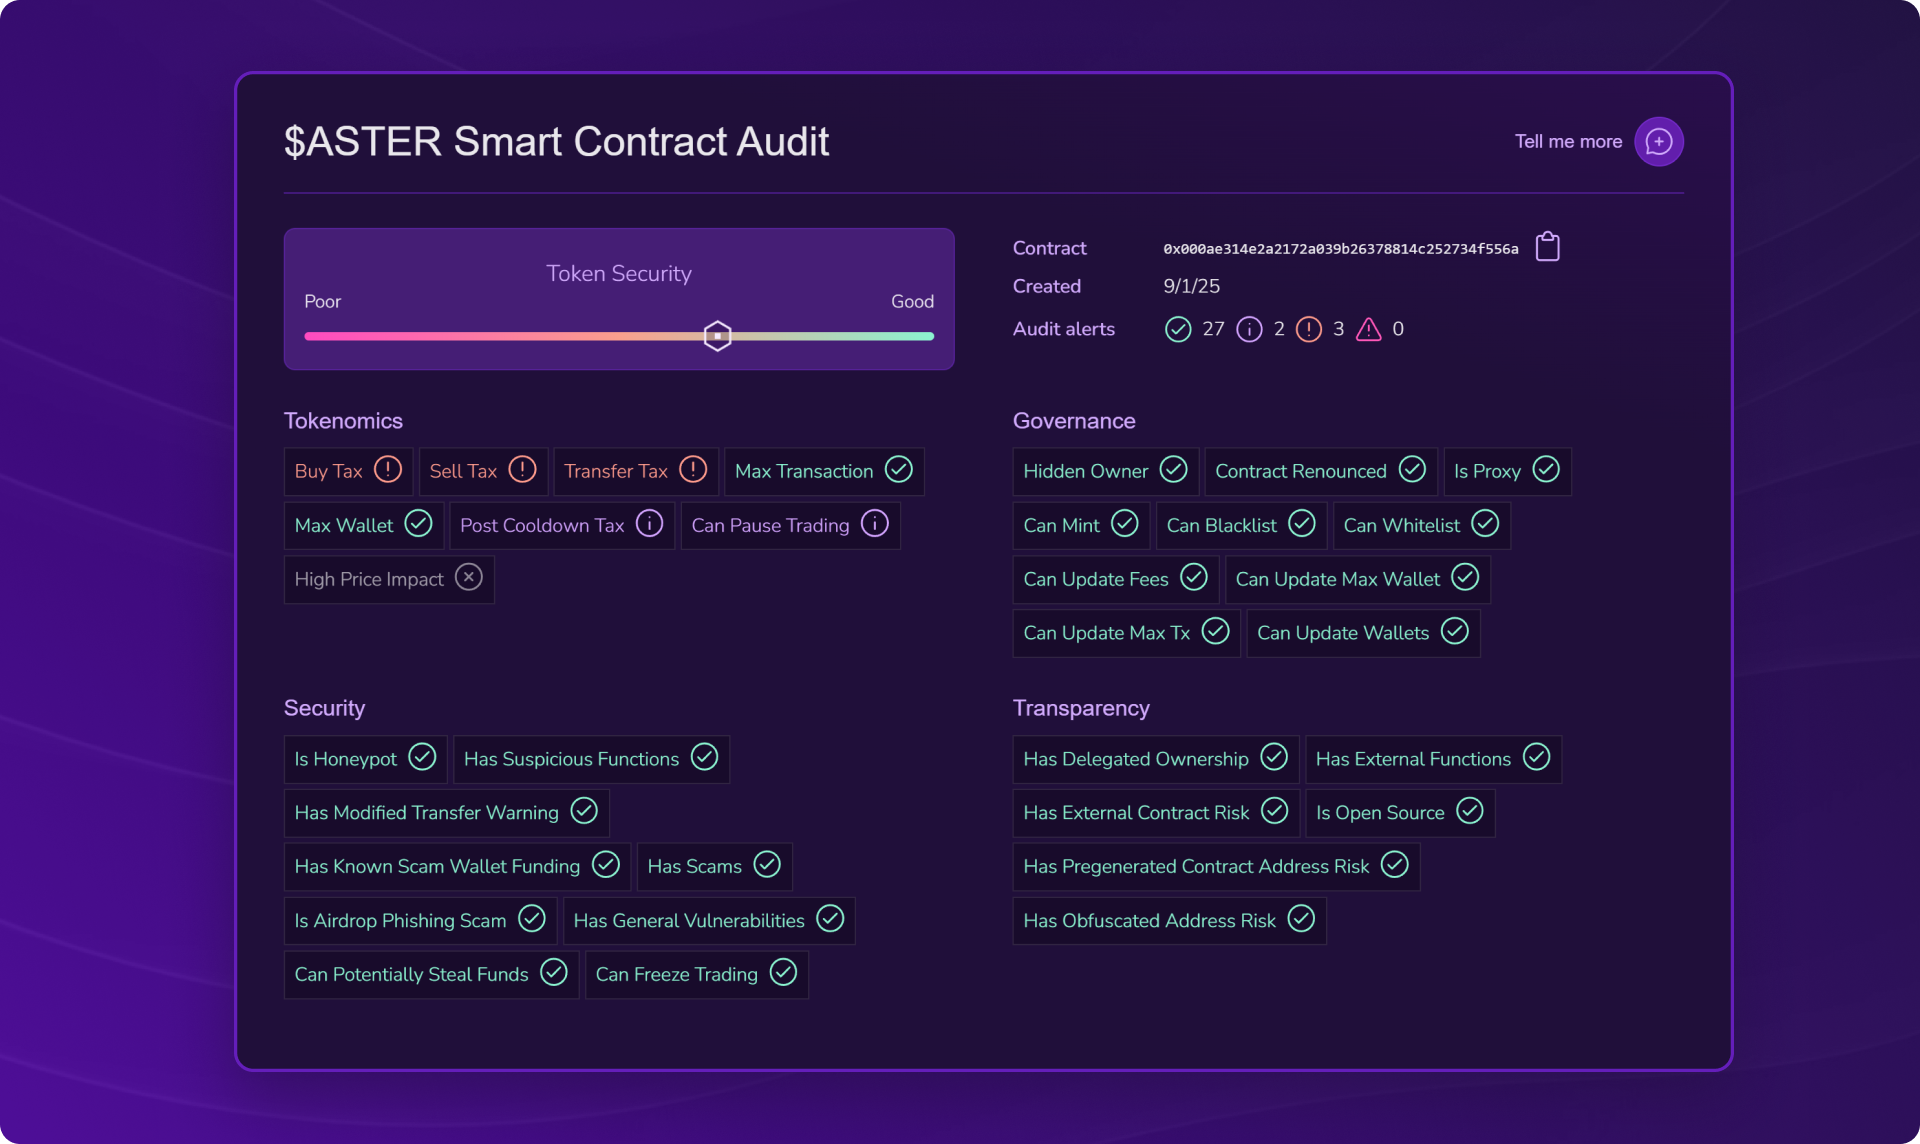Click the Buy Tax warning icon
Viewport: 1920px width, 1144px height.
388,469
